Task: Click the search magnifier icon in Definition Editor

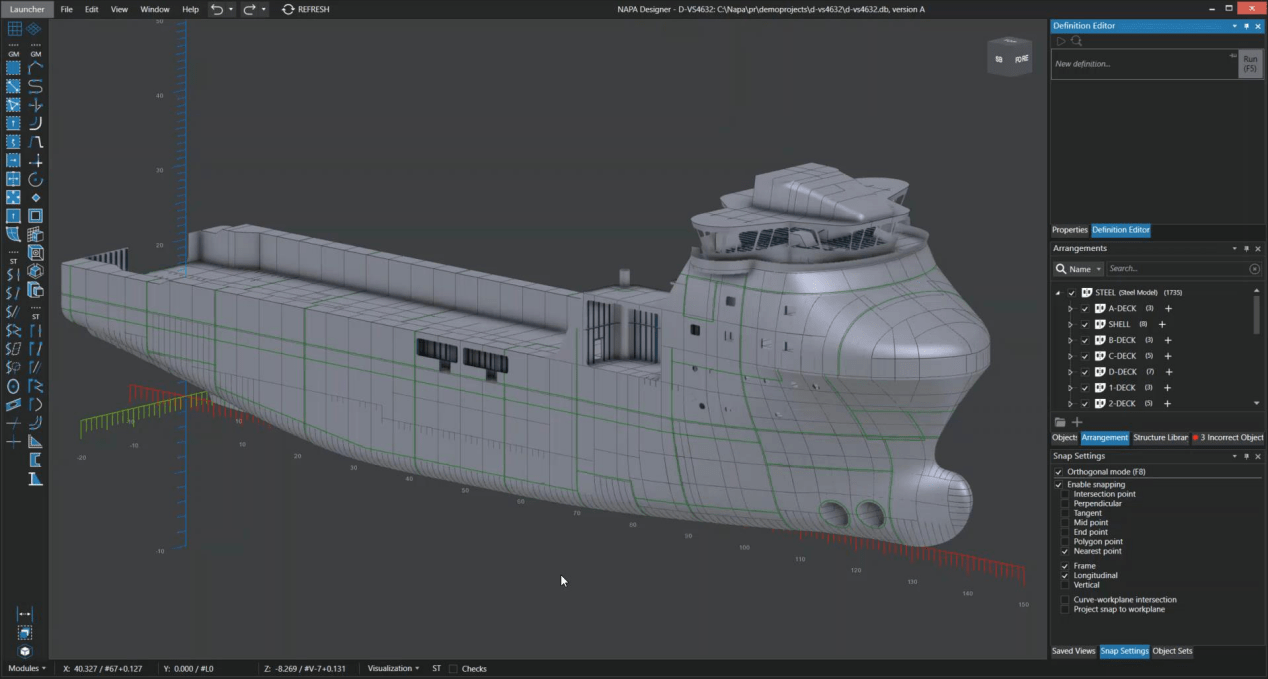Action: coord(1077,41)
